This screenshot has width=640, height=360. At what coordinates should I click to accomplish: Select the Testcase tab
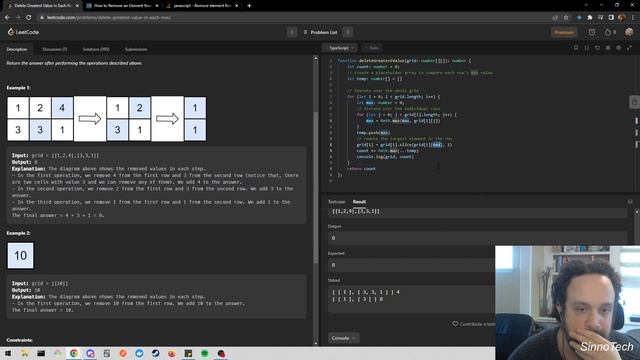[x=337, y=202]
